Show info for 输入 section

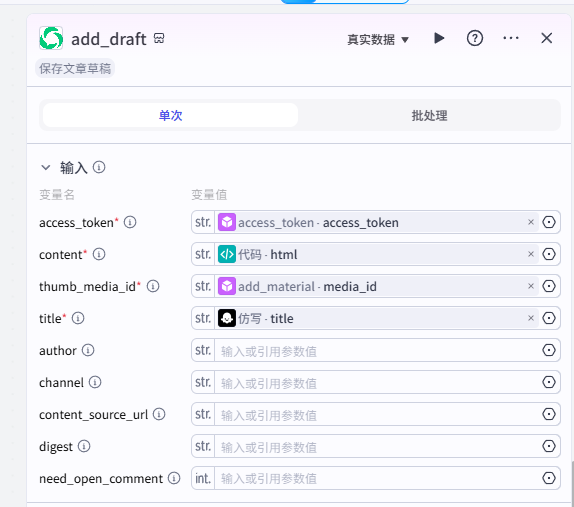[99, 167]
